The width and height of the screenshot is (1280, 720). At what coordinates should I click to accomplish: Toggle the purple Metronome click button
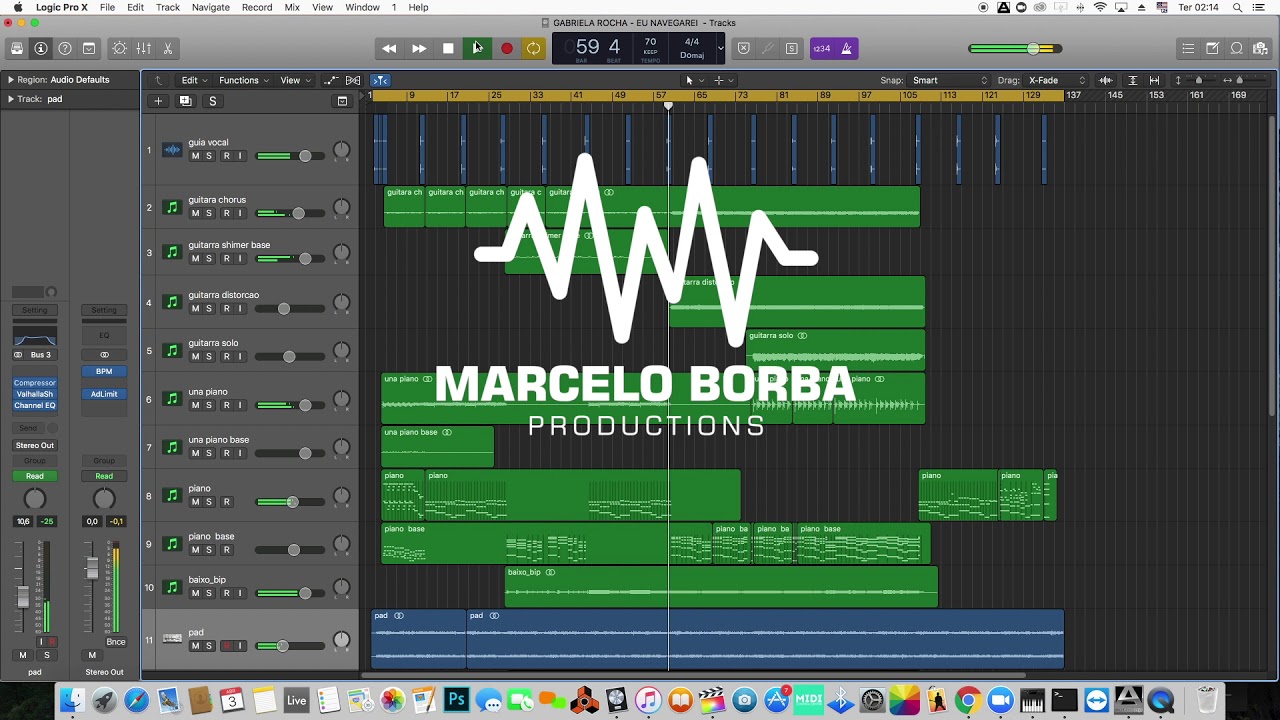(x=846, y=48)
